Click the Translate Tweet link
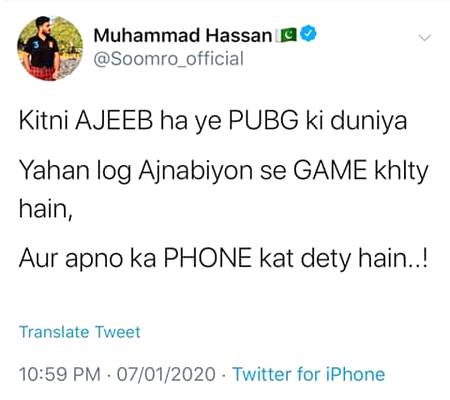This screenshot has height=400, width=450. pos(80,332)
